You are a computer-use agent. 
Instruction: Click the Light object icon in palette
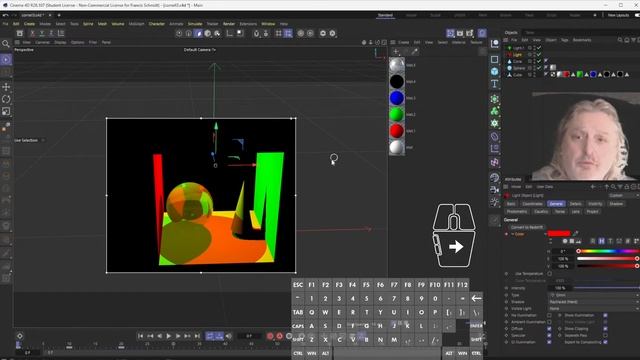point(495,202)
